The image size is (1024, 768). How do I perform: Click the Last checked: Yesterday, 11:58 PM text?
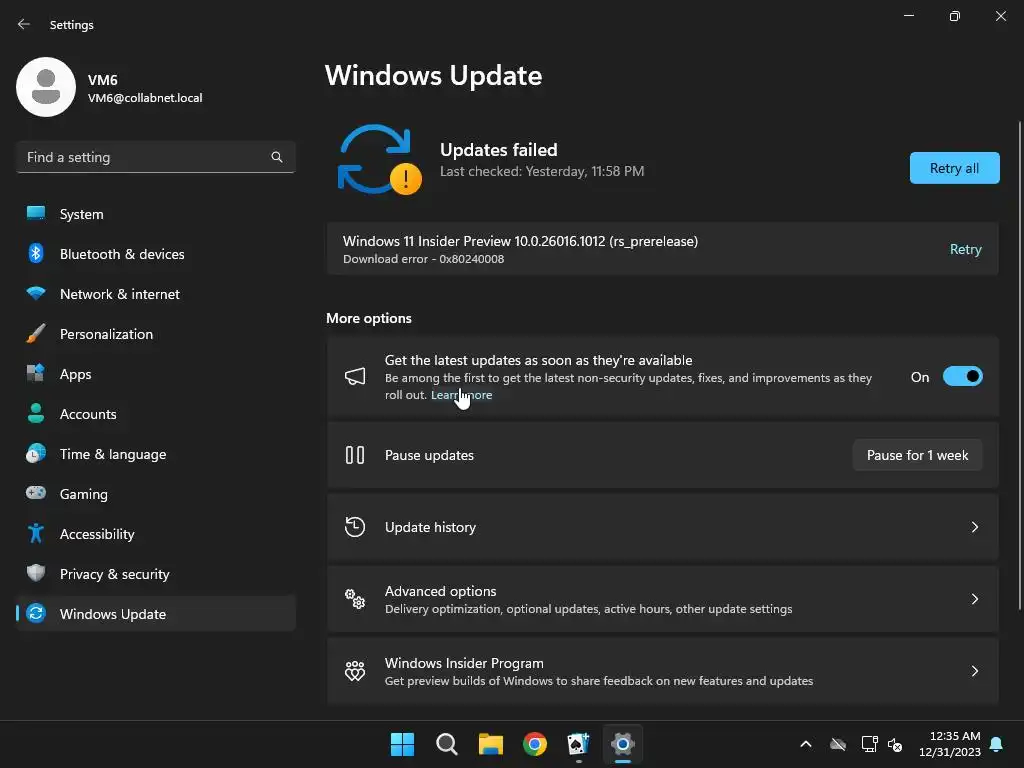(x=541, y=171)
